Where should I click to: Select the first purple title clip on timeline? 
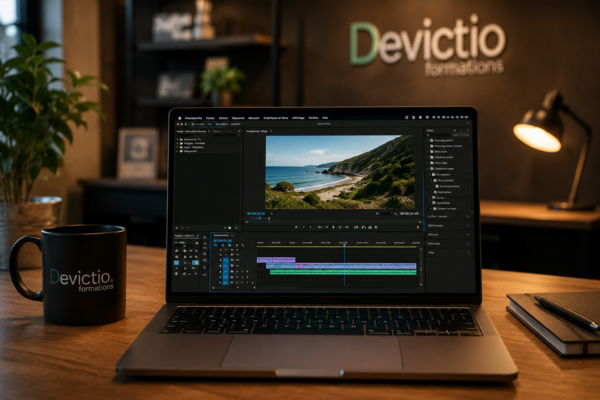264,260
